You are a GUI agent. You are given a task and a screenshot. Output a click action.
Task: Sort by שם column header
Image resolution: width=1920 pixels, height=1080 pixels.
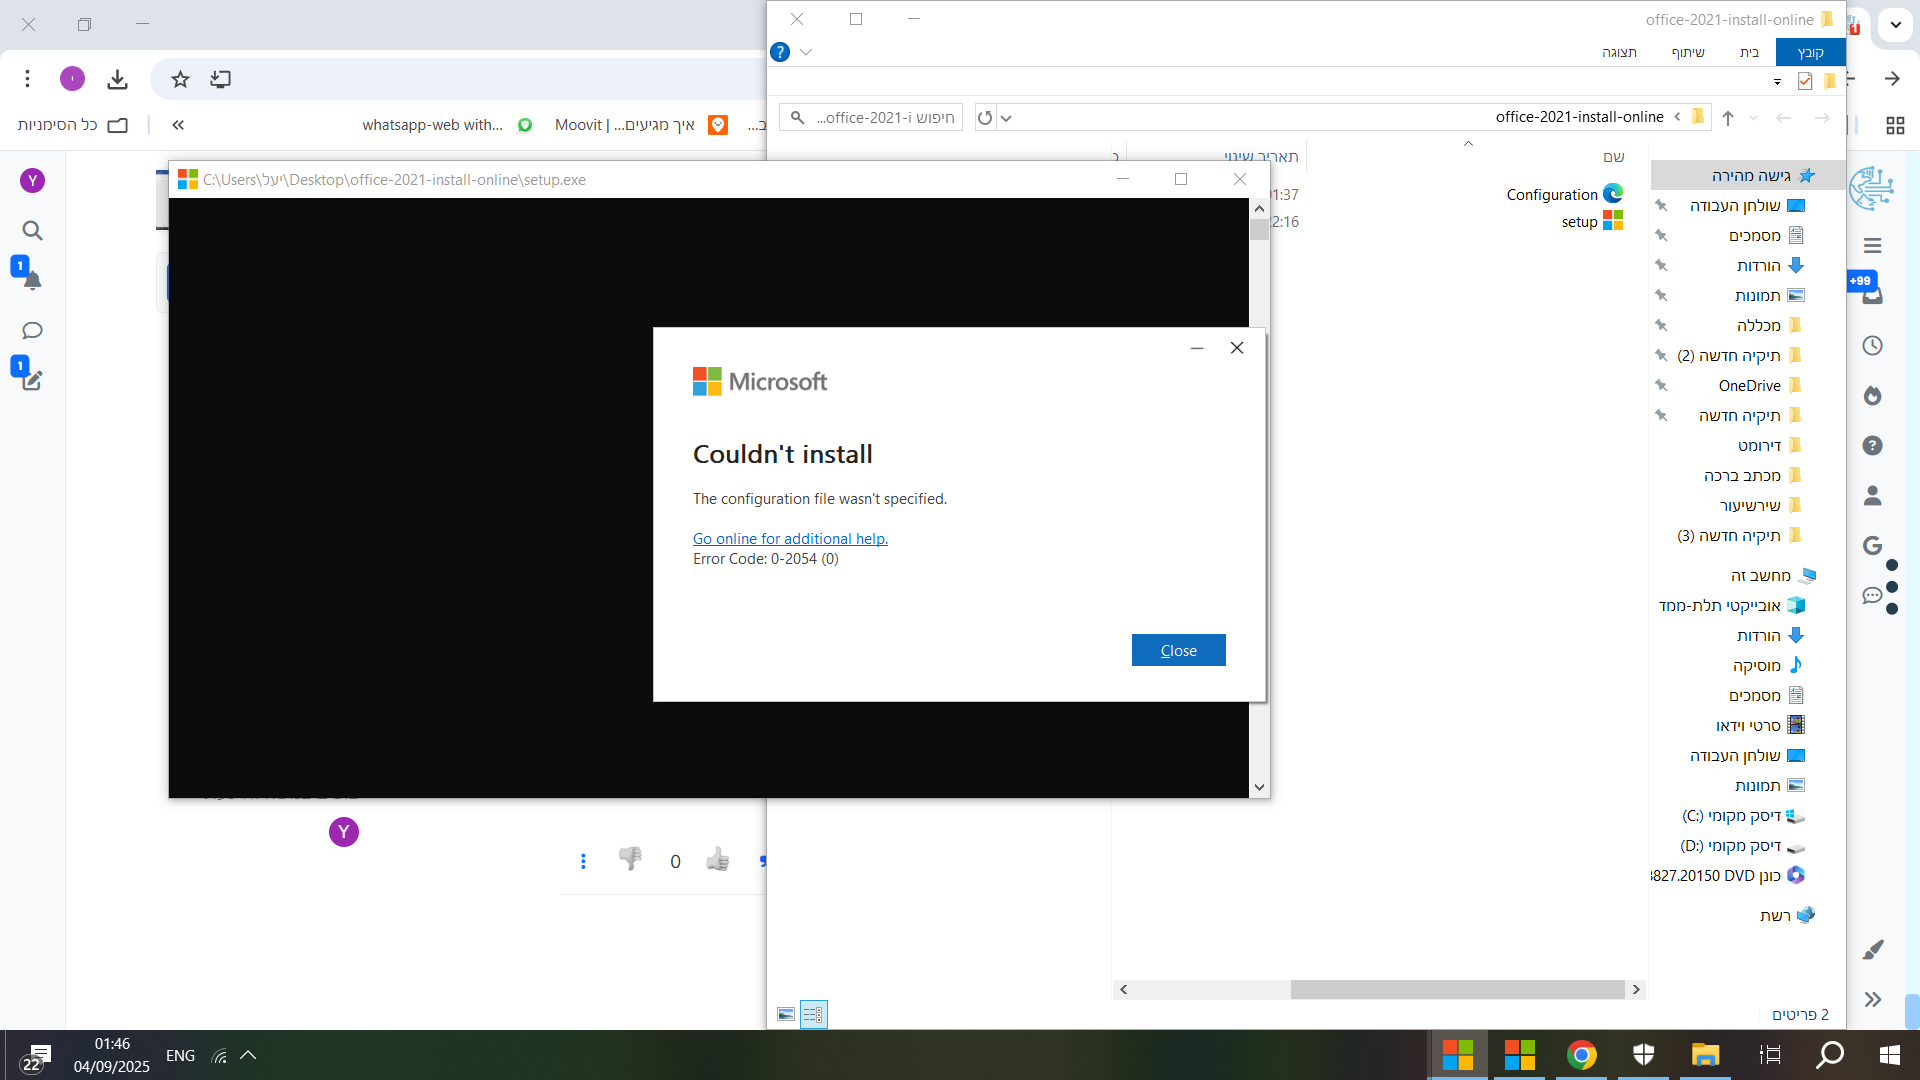point(1613,157)
